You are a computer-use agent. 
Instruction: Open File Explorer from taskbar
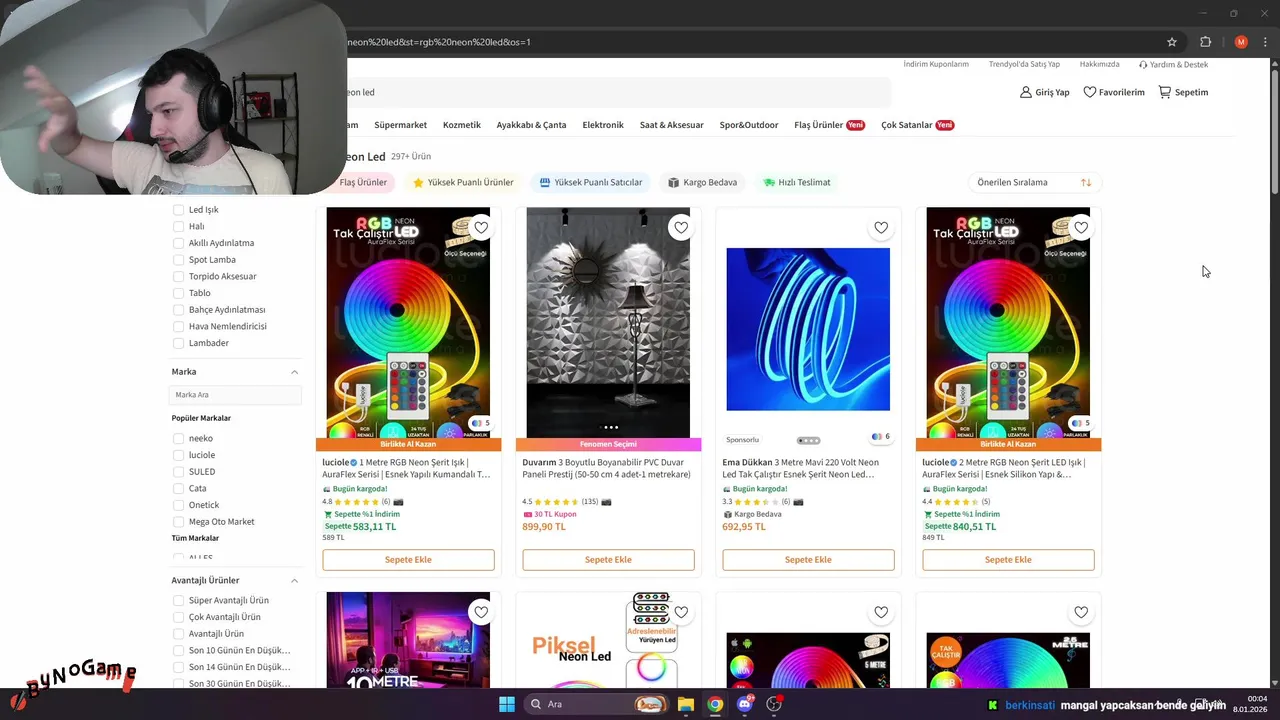(686, 704)
